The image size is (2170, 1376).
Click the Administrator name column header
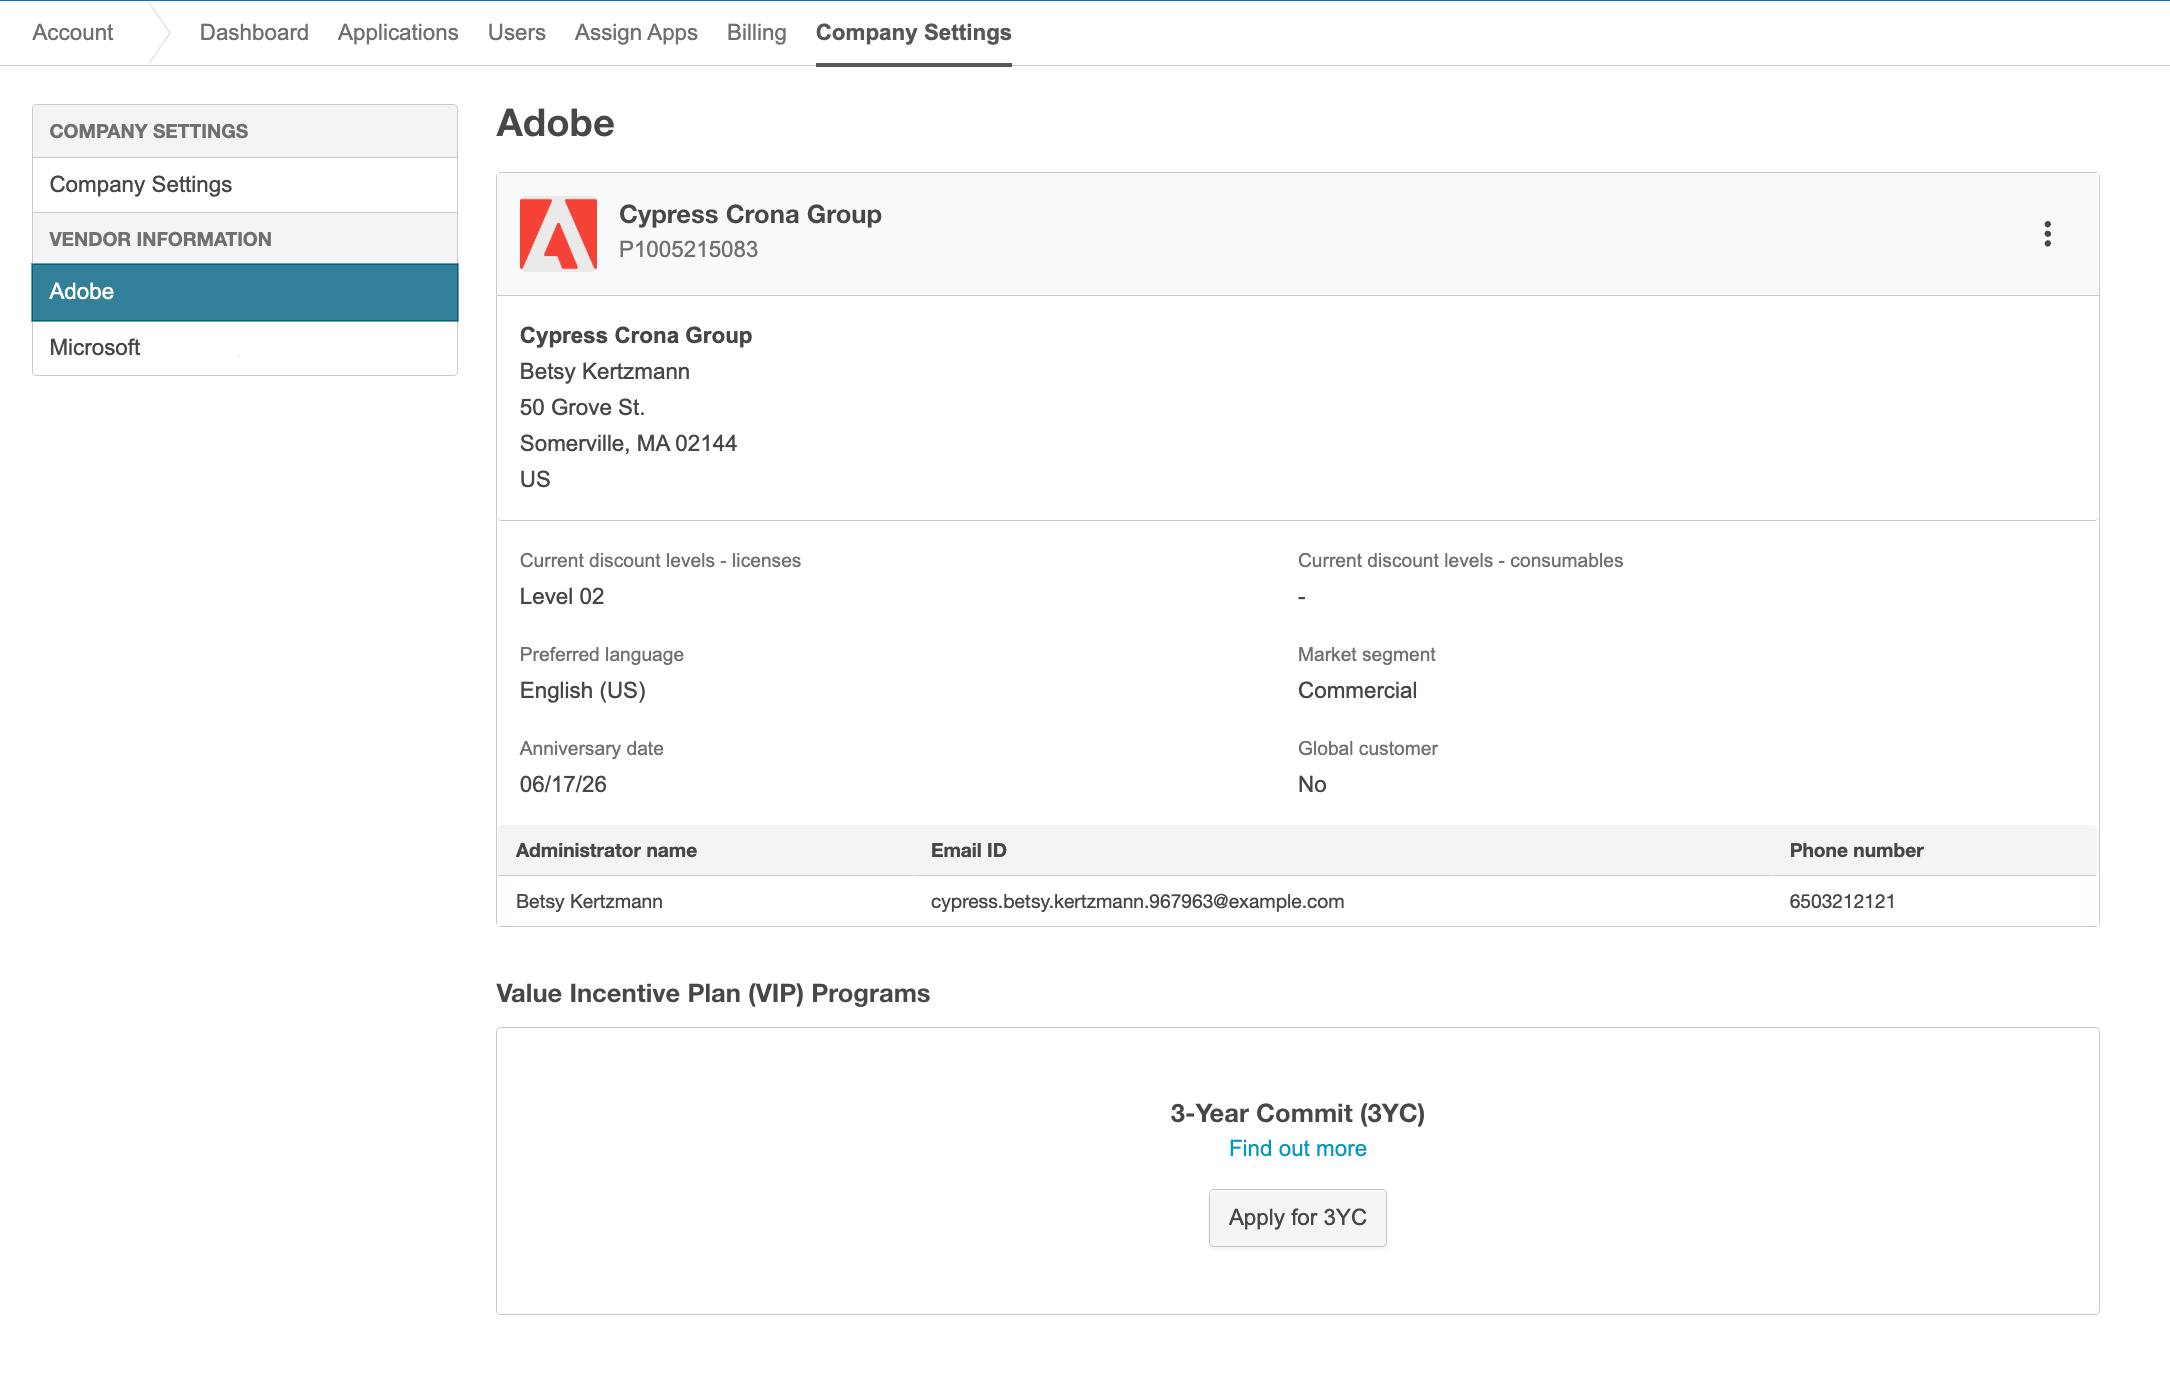pyautogui.click(x=606, y=851)
